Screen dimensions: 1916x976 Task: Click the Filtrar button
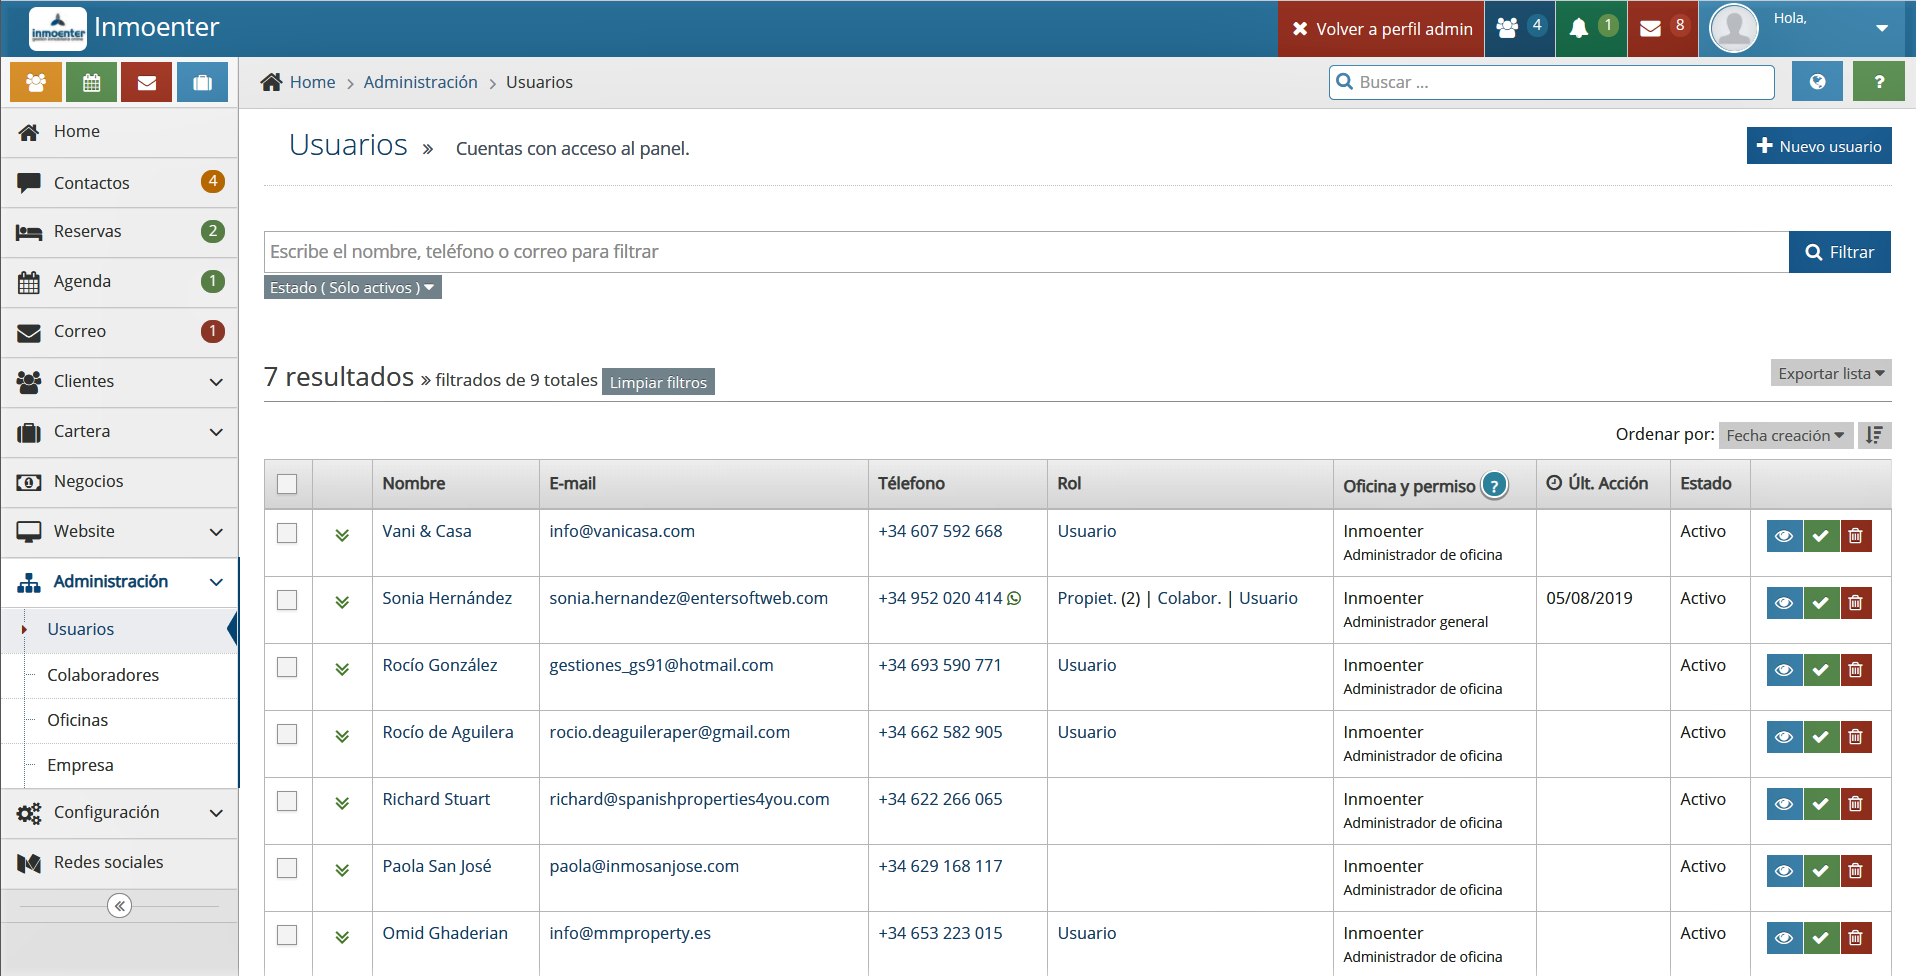1839,252
